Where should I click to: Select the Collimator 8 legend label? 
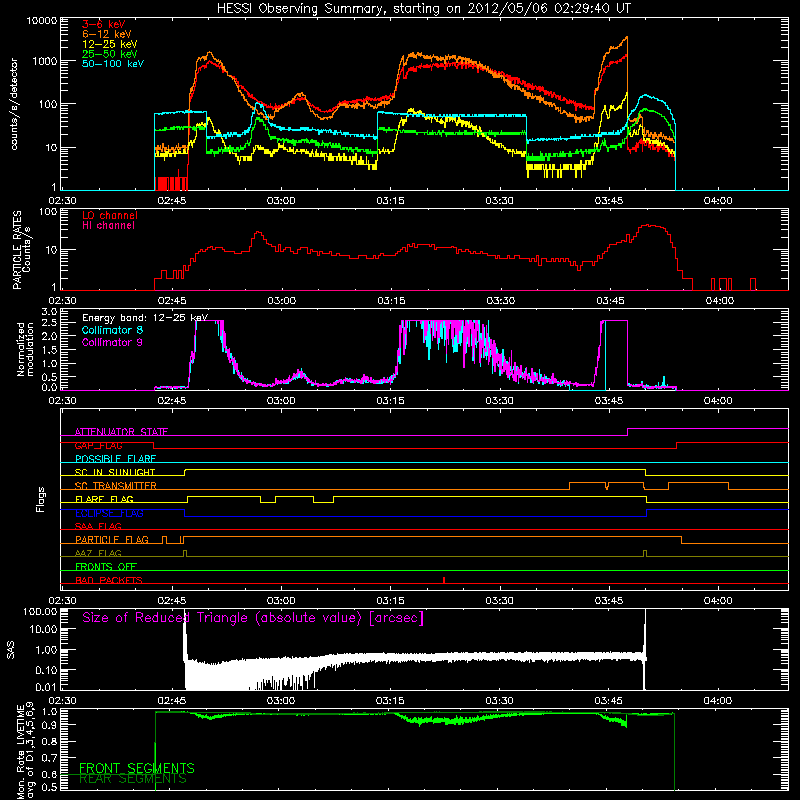tap(112, 330)
